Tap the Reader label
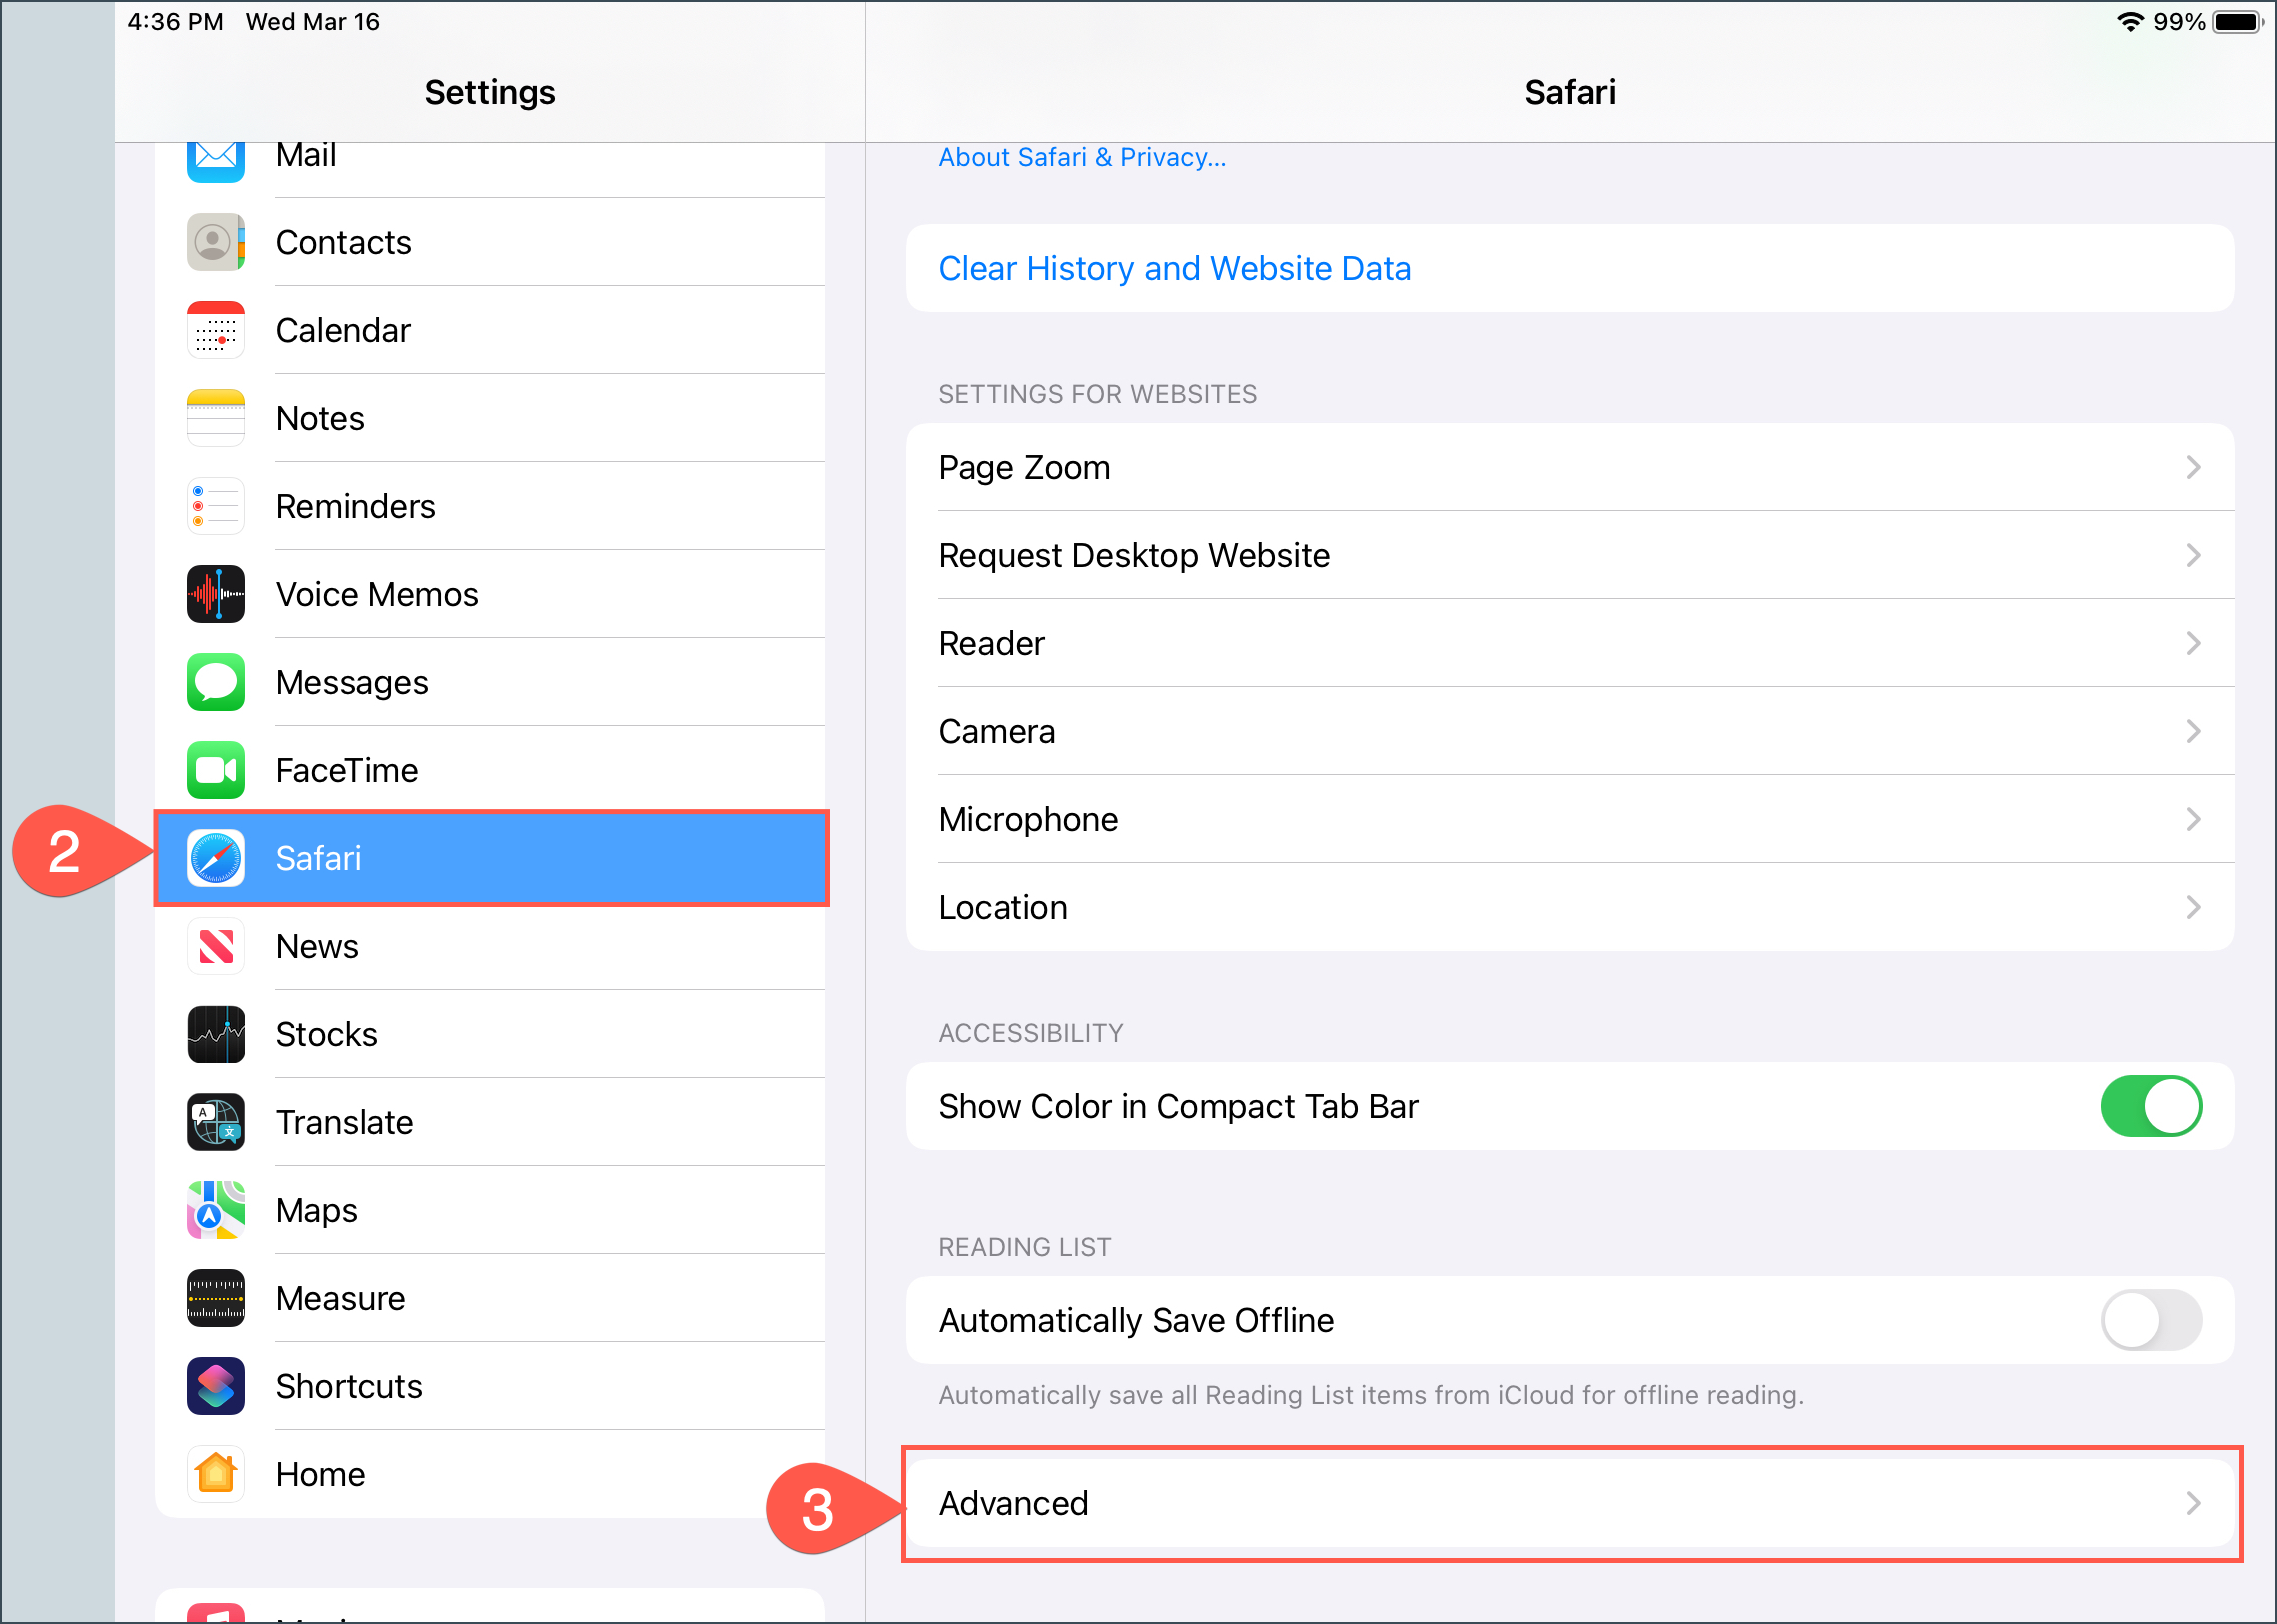The height and width of the screenshot is (1624, 2277). tap(991, 643)
